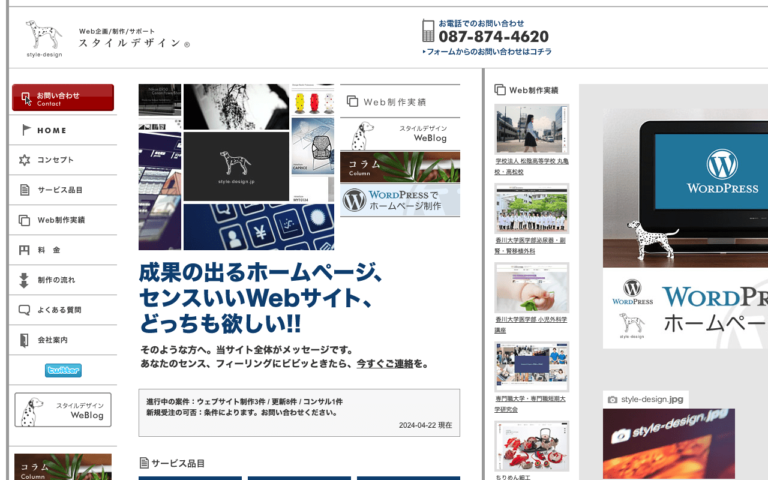Viewport: 768px width, 480px height.
Task: Open the コラム Column banner beside the collage
Action: click(x=400, y=167)
